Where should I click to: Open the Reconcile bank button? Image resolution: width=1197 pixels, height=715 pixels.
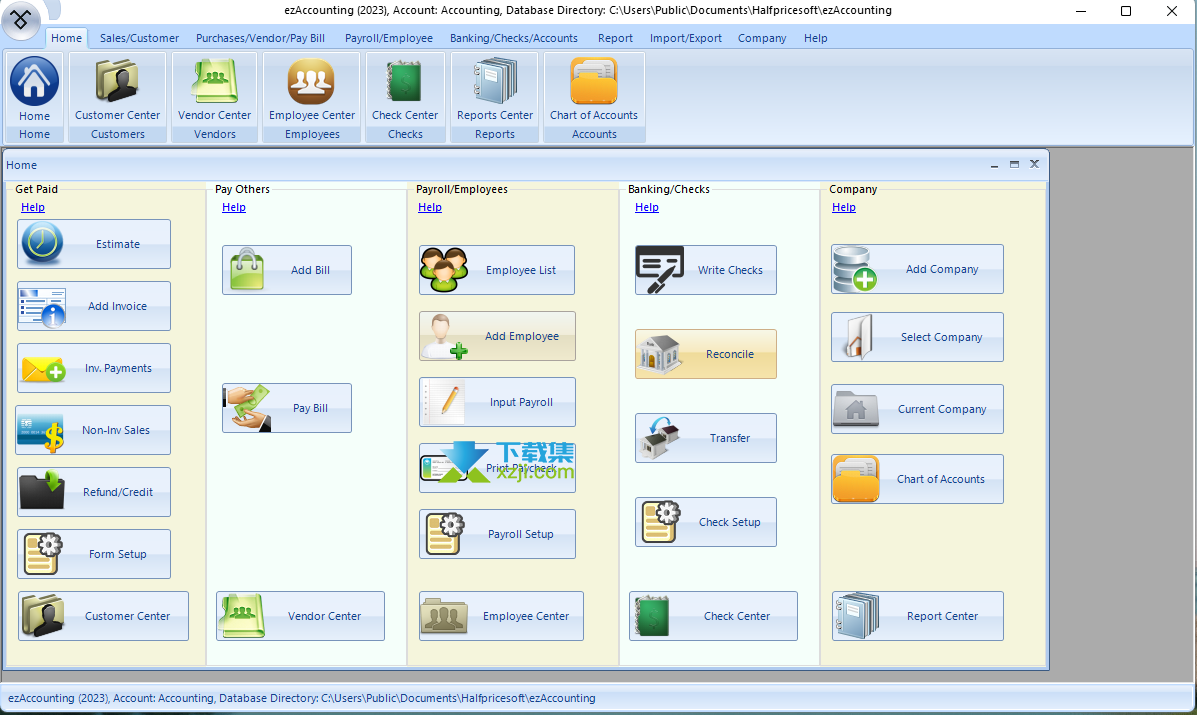(x=706, y=354)
